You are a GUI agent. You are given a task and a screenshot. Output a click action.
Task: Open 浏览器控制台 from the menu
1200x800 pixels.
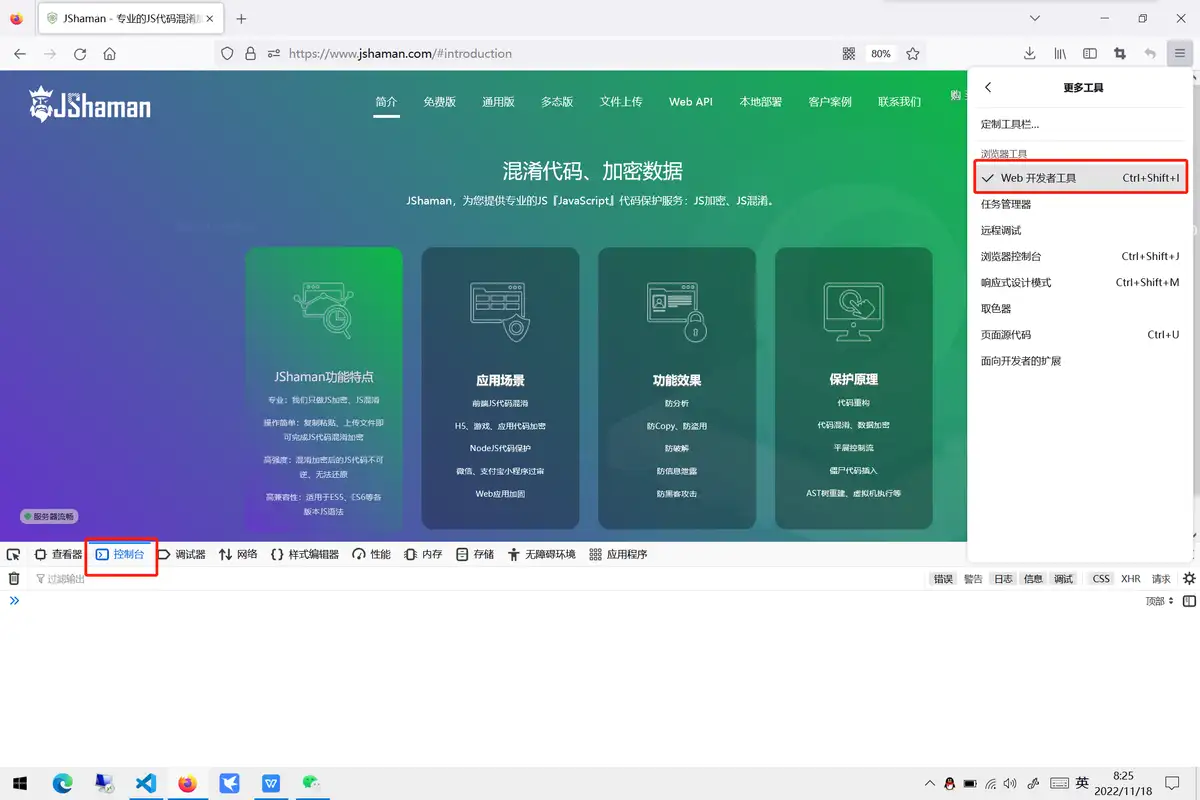(x=1081, y=256)
